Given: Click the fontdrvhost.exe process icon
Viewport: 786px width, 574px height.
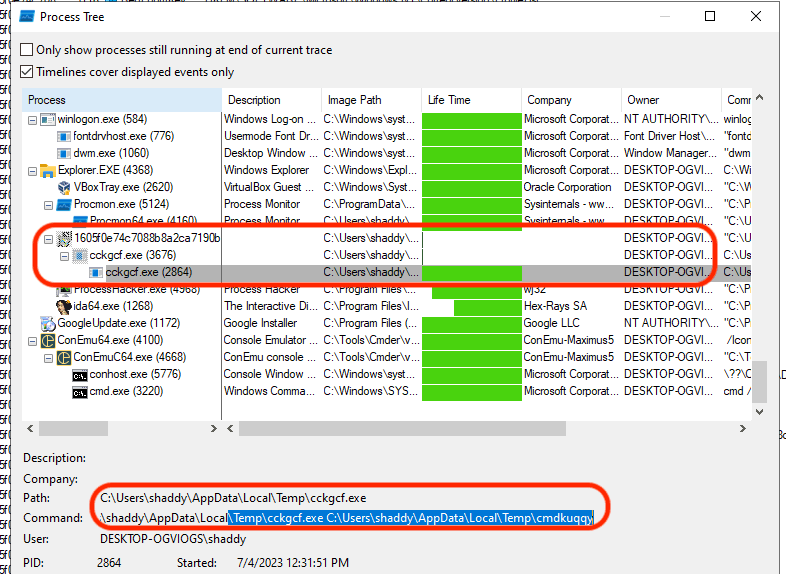Looking at the screenshot, I should [x=64, y=136].
